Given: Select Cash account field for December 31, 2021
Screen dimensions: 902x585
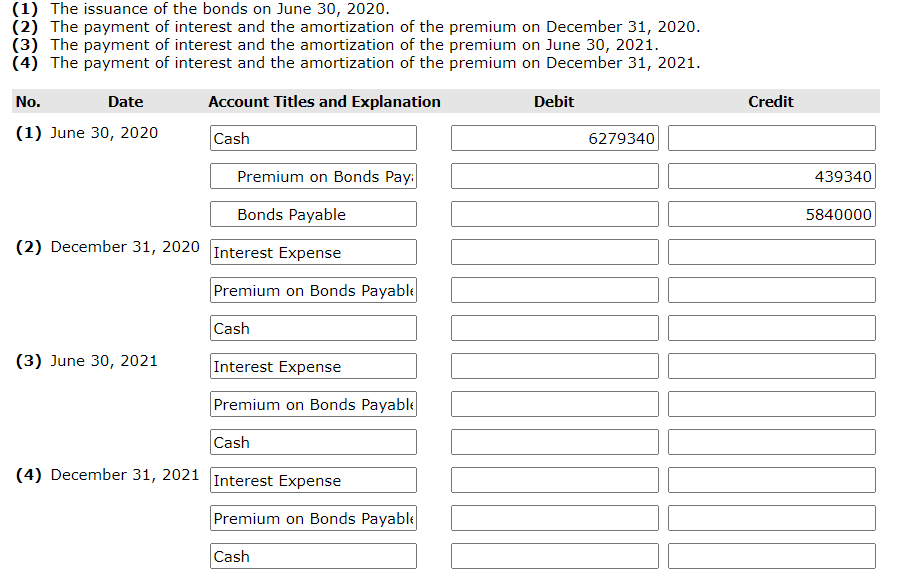Looking at the screenshot, I should pos(313,556).
